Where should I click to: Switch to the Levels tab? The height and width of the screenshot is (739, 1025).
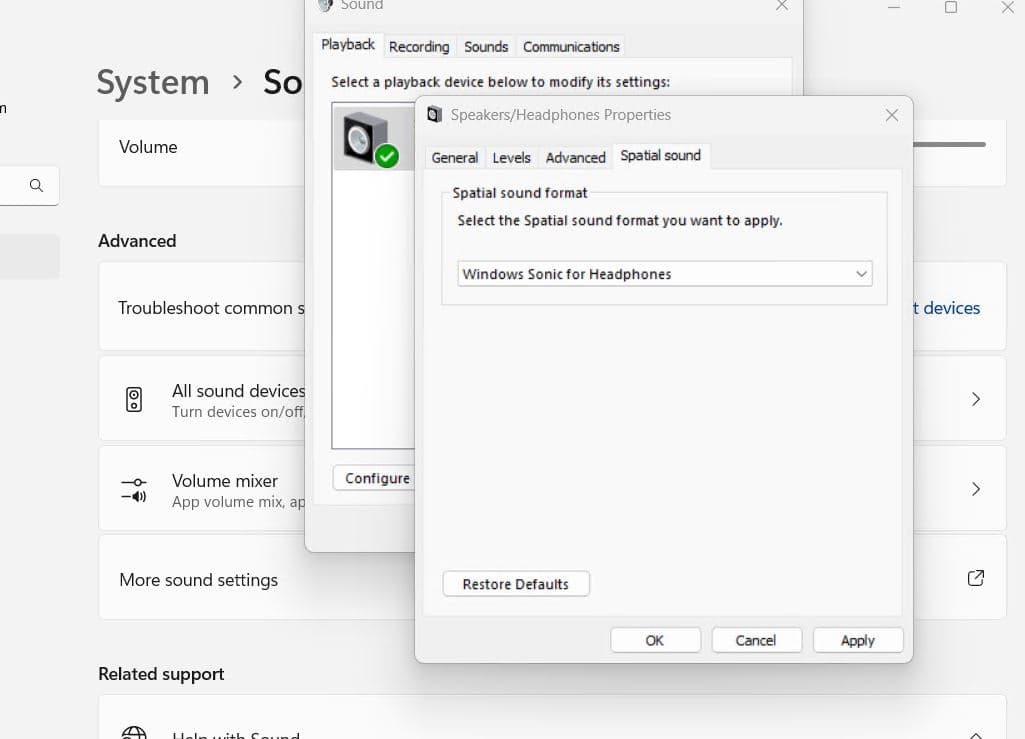click(x=511, y=158)
